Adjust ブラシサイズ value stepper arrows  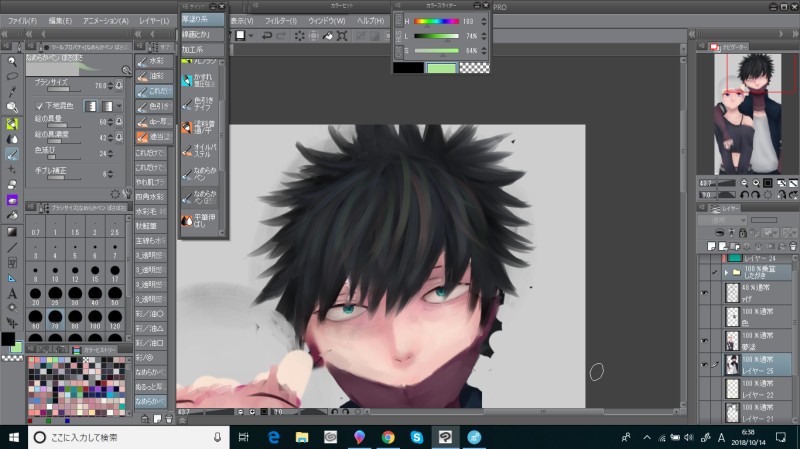110,86
